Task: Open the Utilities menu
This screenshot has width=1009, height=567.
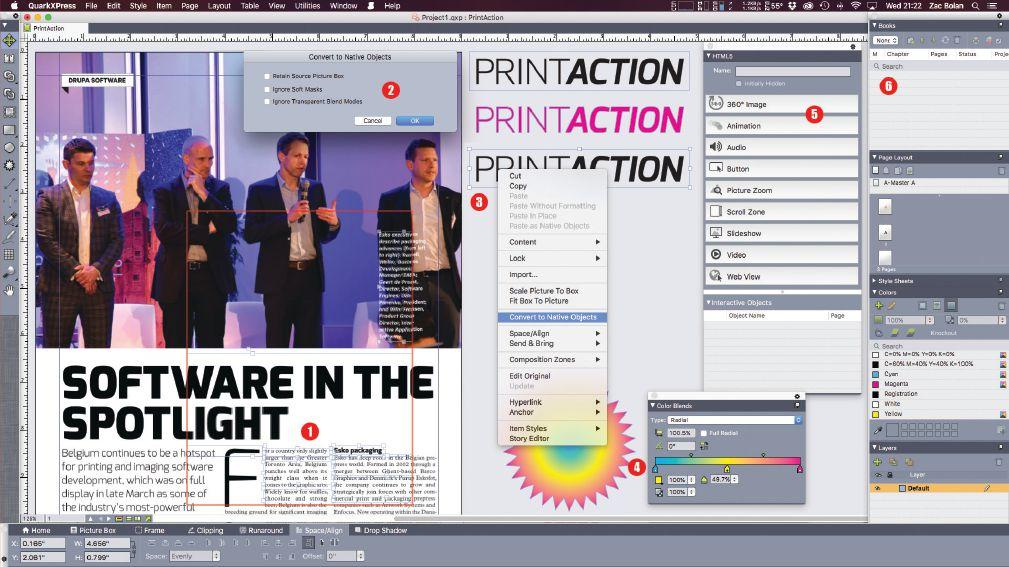Action: 307,6
